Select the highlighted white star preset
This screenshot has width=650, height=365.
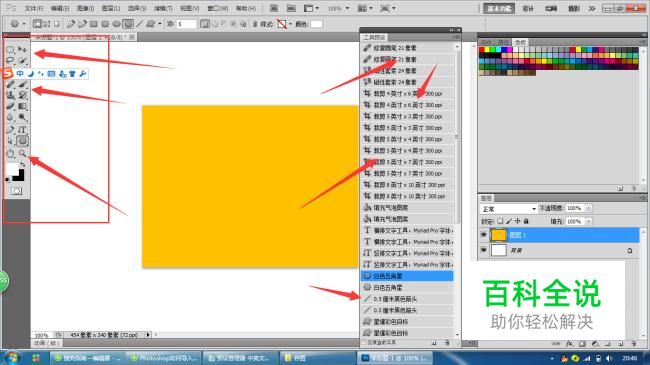pyautogui.click(x=407, y=276)
